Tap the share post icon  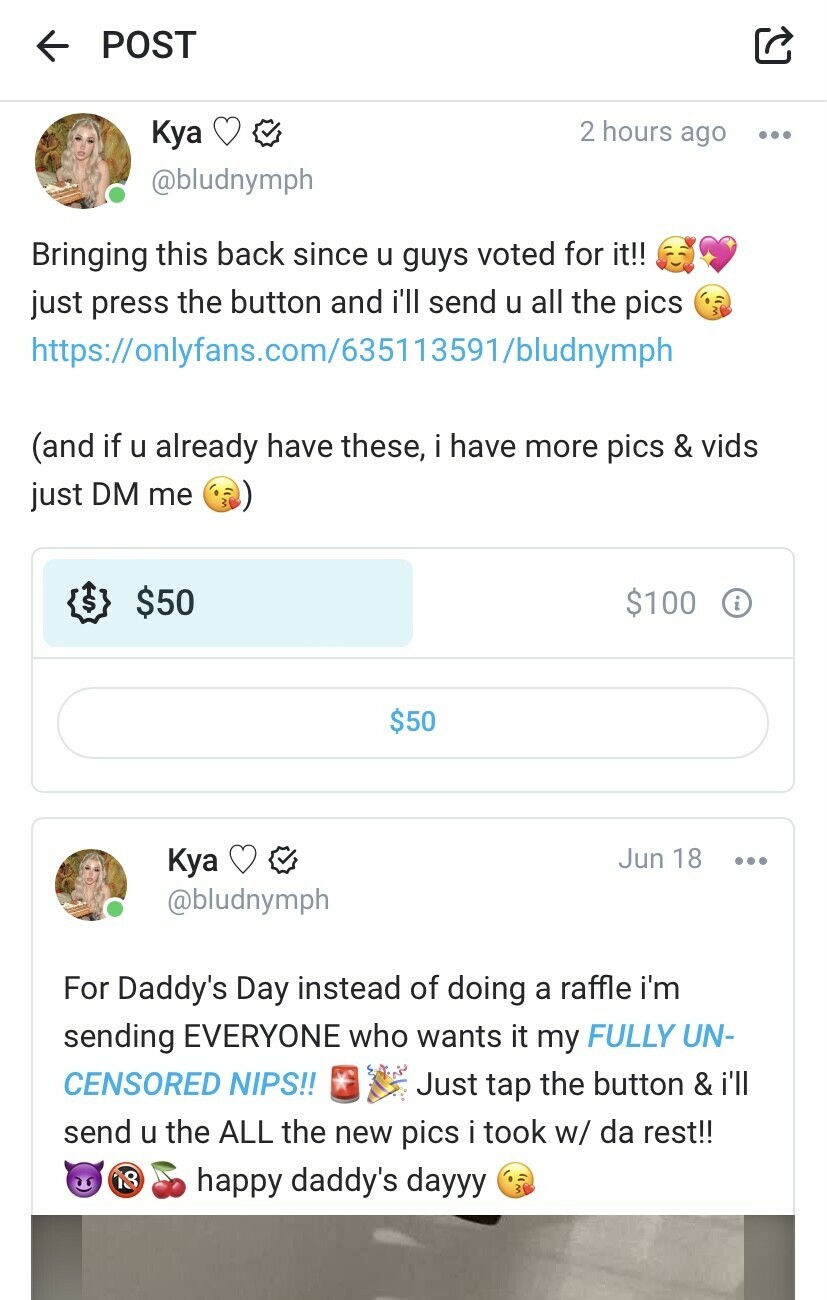coord(773,45)
